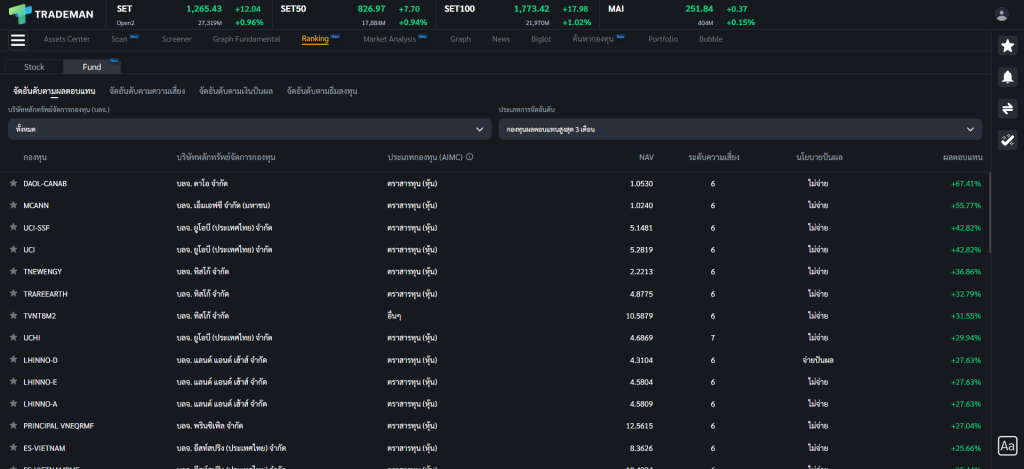
Task: Sort by the กองทุน column header
Action: pos(35,157)
